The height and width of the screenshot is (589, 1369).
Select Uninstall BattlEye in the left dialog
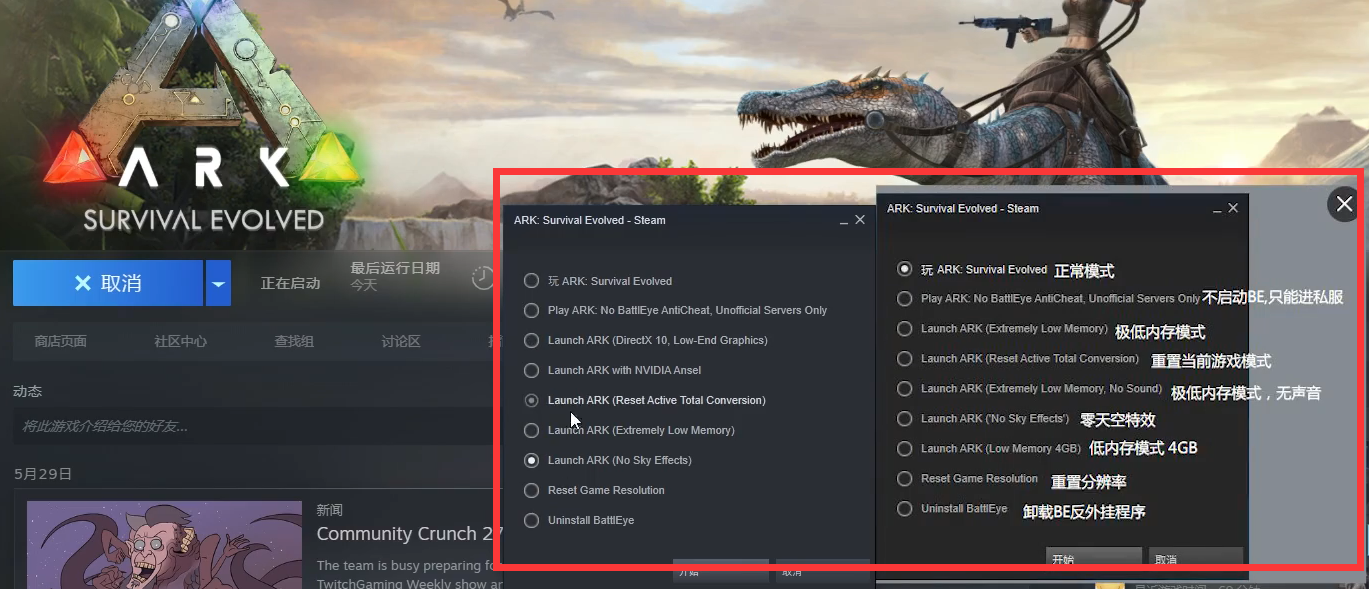531,520
